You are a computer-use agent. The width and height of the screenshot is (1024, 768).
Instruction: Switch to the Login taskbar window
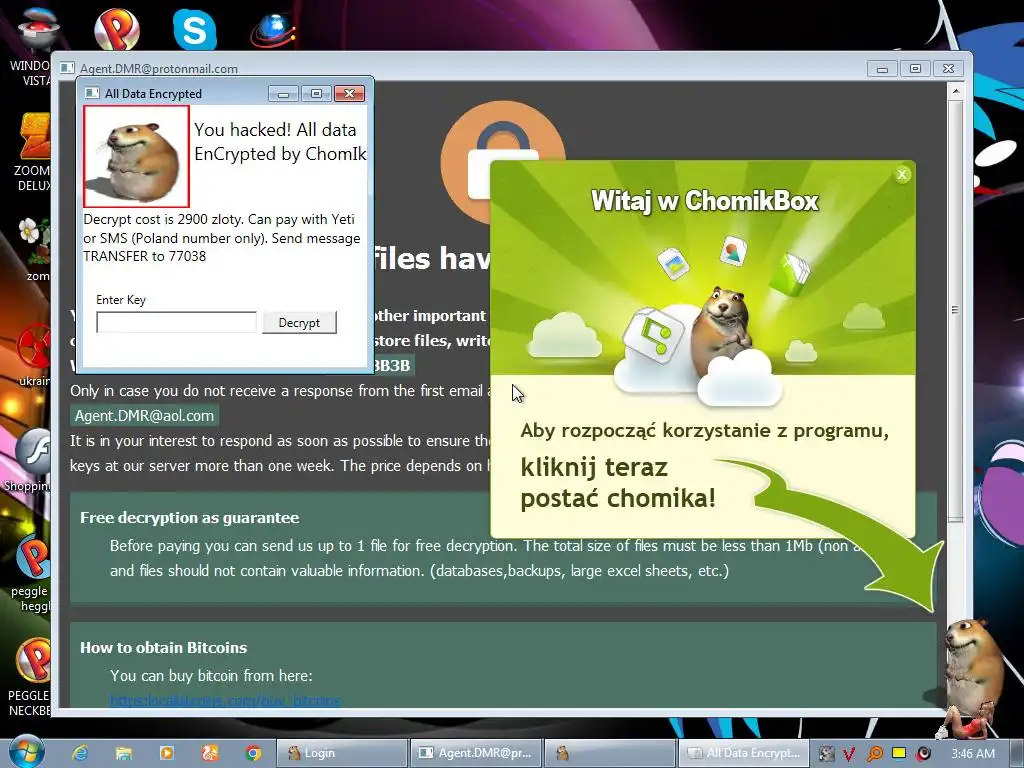pos(342,753)
